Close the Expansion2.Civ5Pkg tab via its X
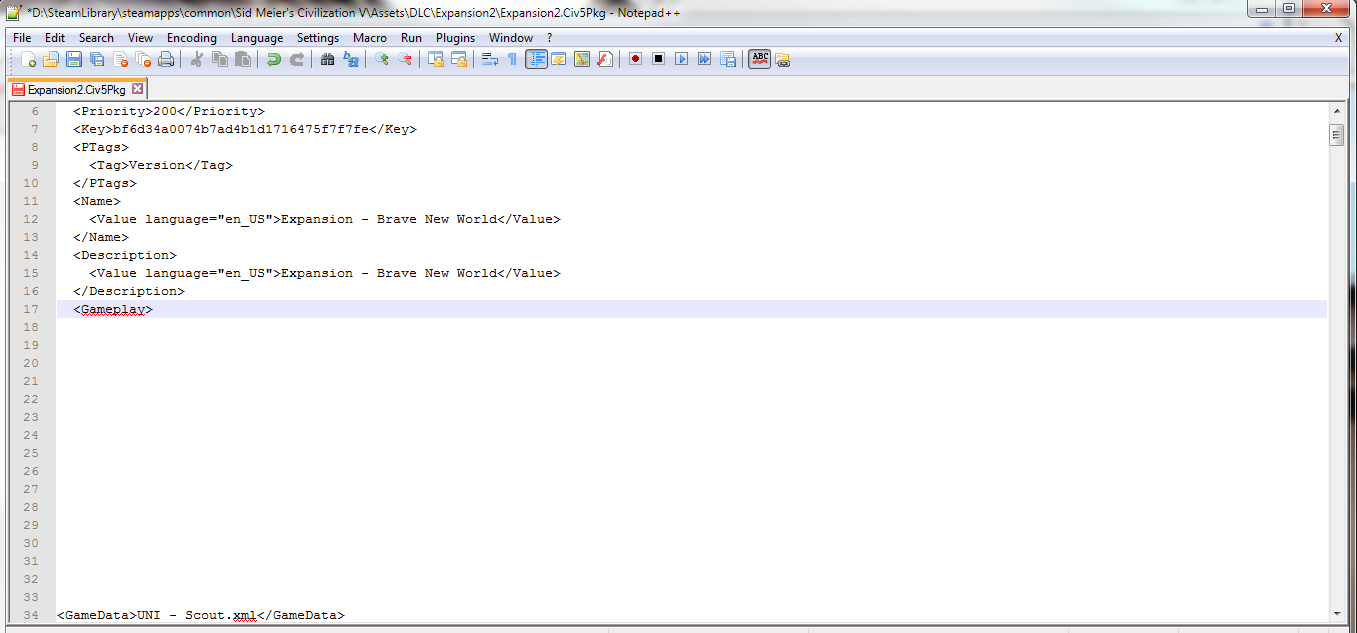Screen dimensions: 1357x633 [138, 89]
